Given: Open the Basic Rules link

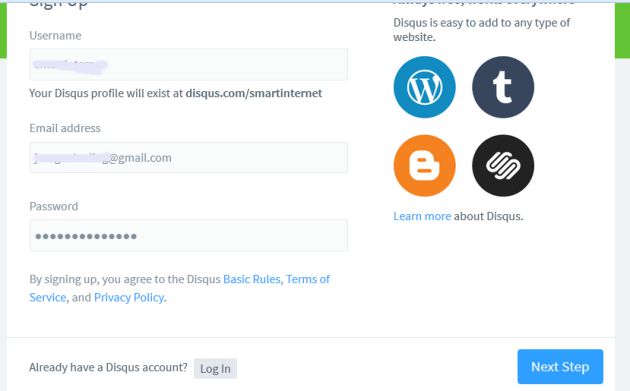Looking at the screenshot, I should (x=252, y=279).
